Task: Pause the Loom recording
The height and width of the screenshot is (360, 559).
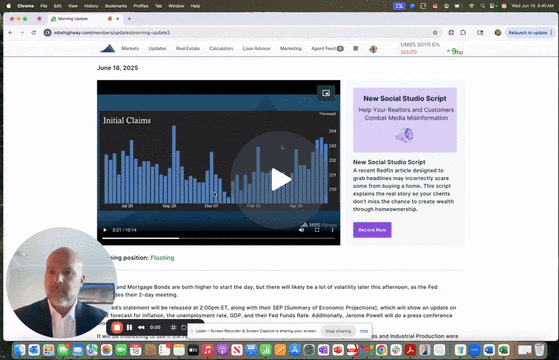Action: click(129, 327)
